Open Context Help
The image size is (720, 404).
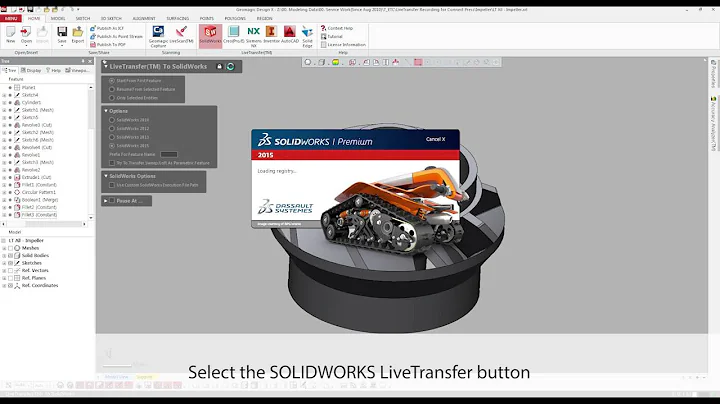(x=337, y=28)
